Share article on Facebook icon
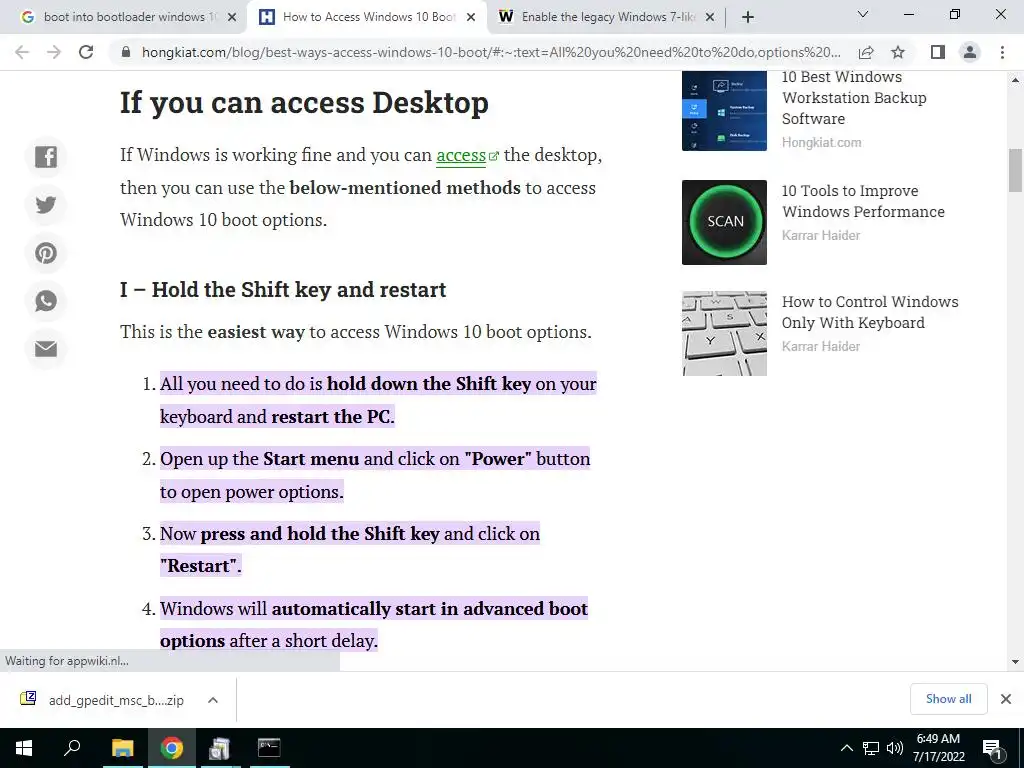This screenshot has height=768, width=1024. (46, 157)
